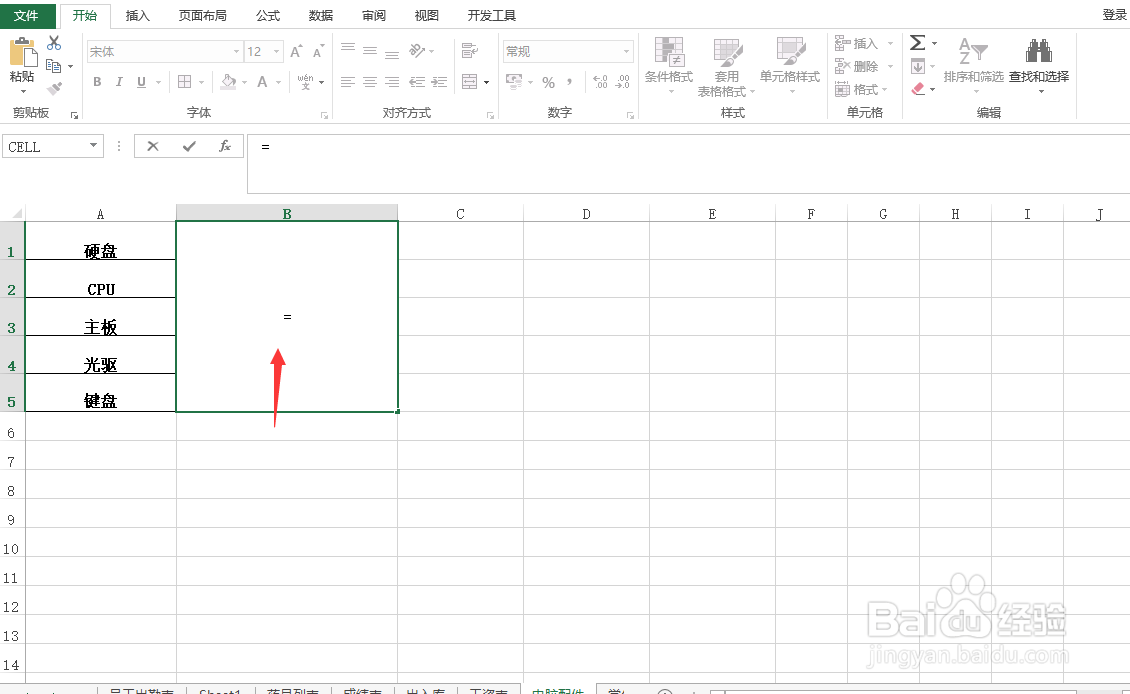1130x694 pixels.
Task: Click the font color A
Action: point(262,82)
